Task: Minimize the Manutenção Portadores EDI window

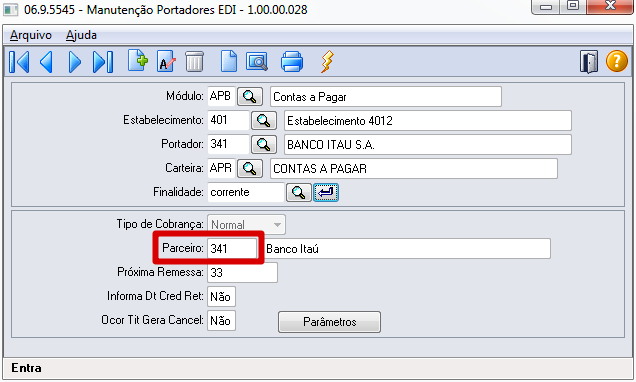Action: click(546, 7)
